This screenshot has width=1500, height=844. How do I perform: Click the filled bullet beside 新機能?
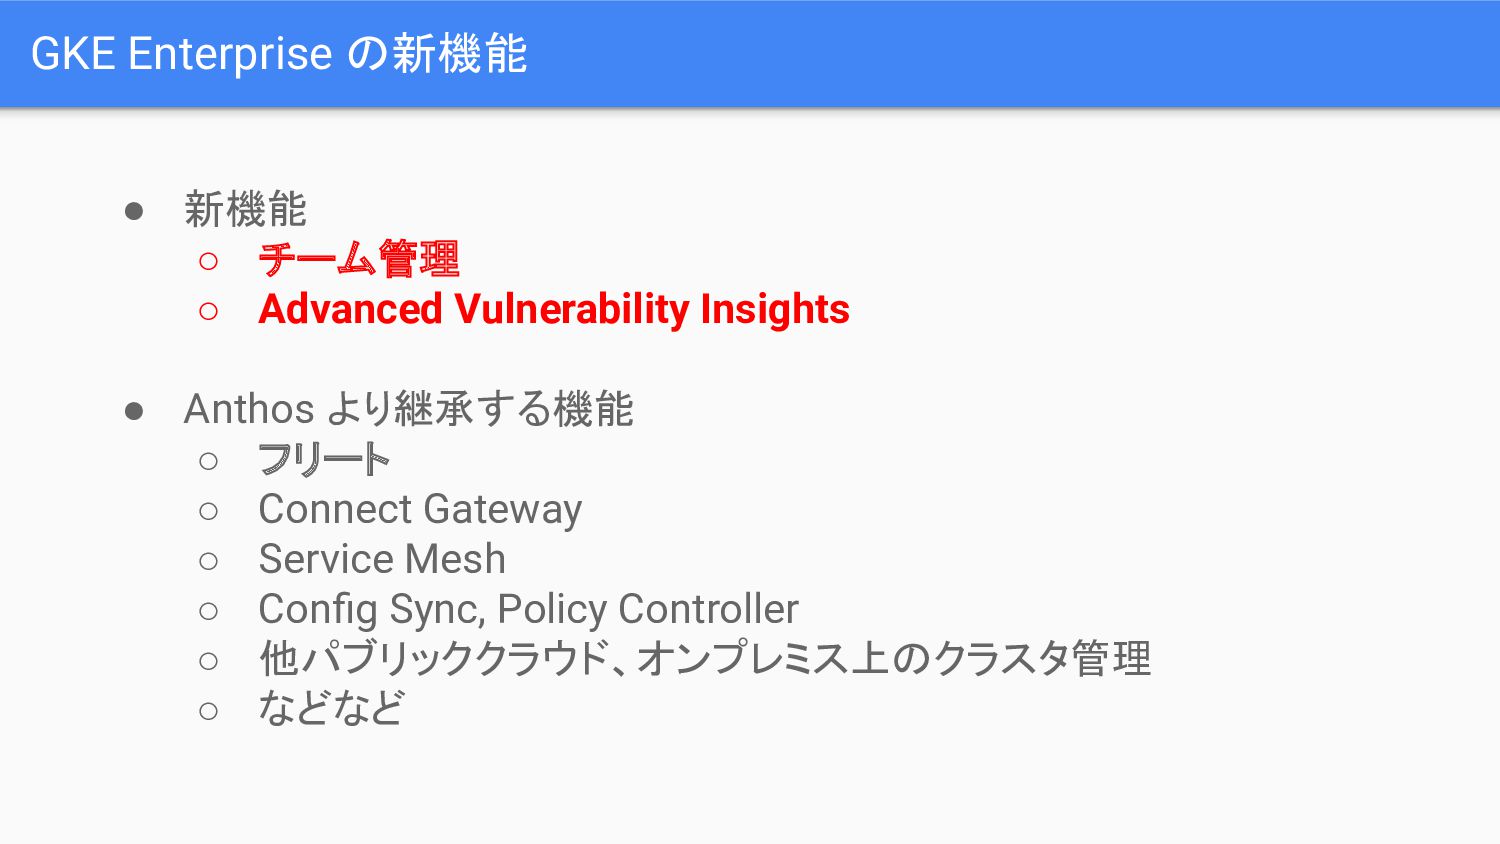pos(134,211)
